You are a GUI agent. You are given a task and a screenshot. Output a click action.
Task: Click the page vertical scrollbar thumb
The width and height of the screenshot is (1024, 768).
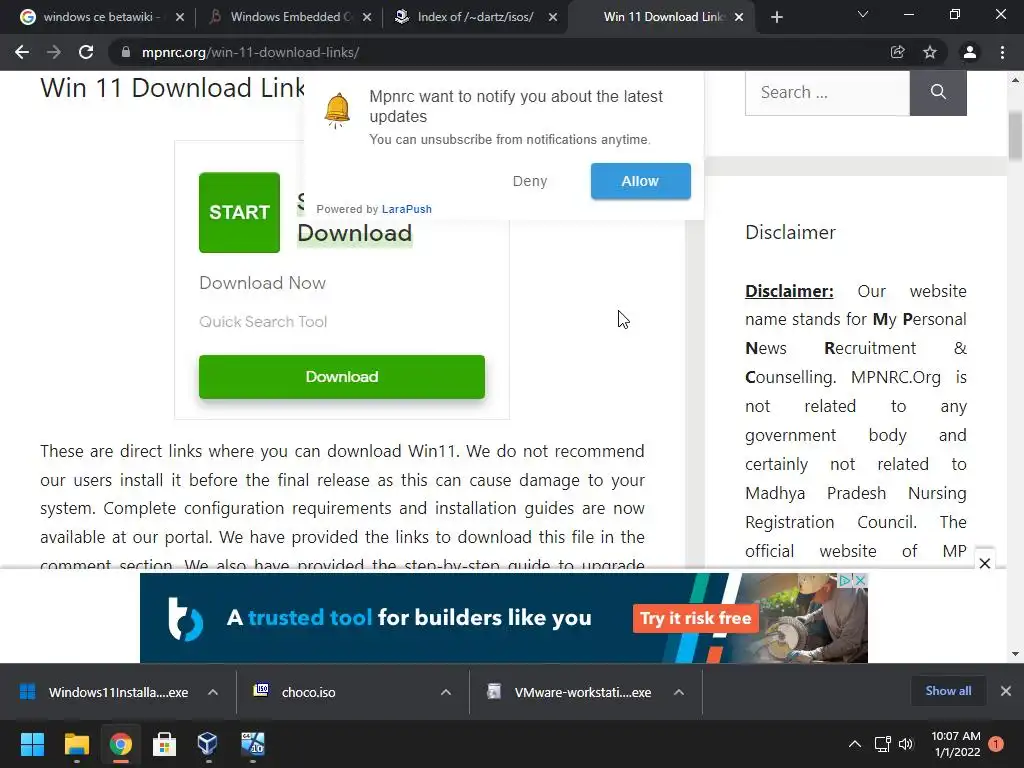pyautogui.click(x=1015, y=135)
